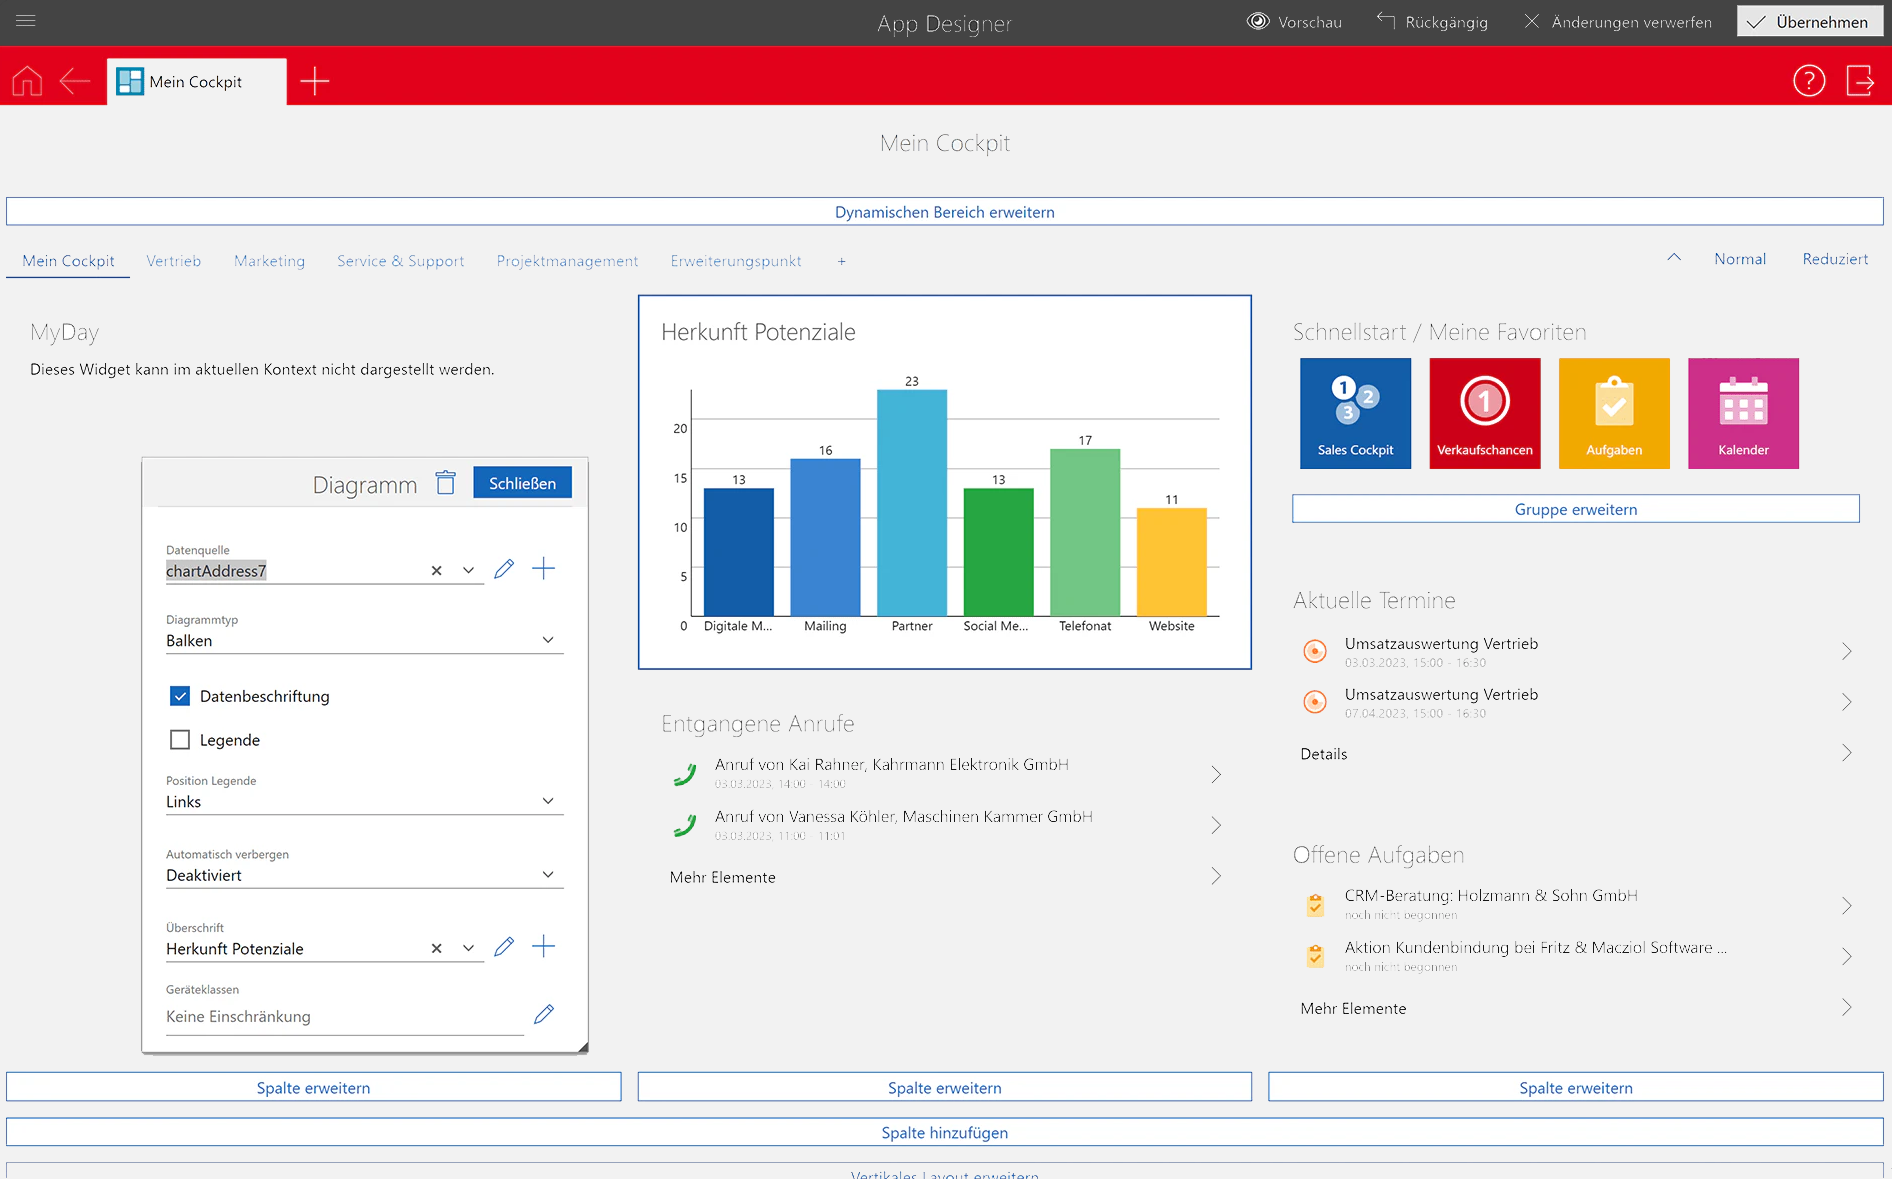Viewport: 1892px width, 1179px height.
Task: Expand Mehr Elemente under Entgangene Anrufe
Action: pyautogui.click(x=1216, y=876)
